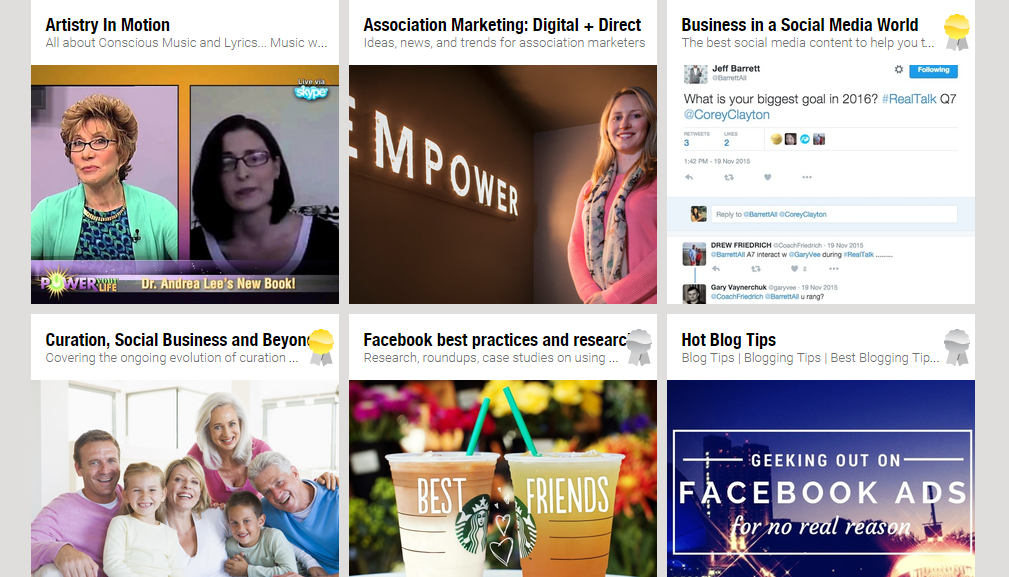This screenshot has height=577, width=1009.
Task: Click the retweet icon under Jeff Barrett's tweet
Action: (x=728, y=177)
